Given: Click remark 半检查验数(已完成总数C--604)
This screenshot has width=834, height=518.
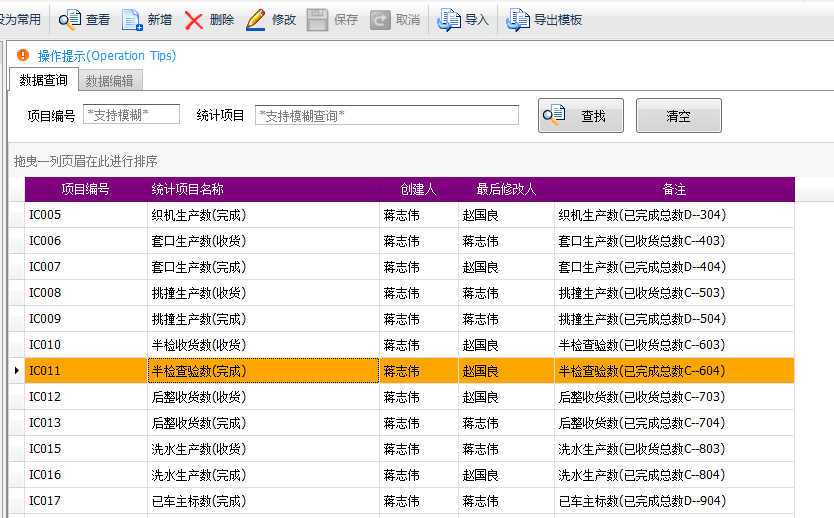Looking at the screenshot, I should pos(674,371).
